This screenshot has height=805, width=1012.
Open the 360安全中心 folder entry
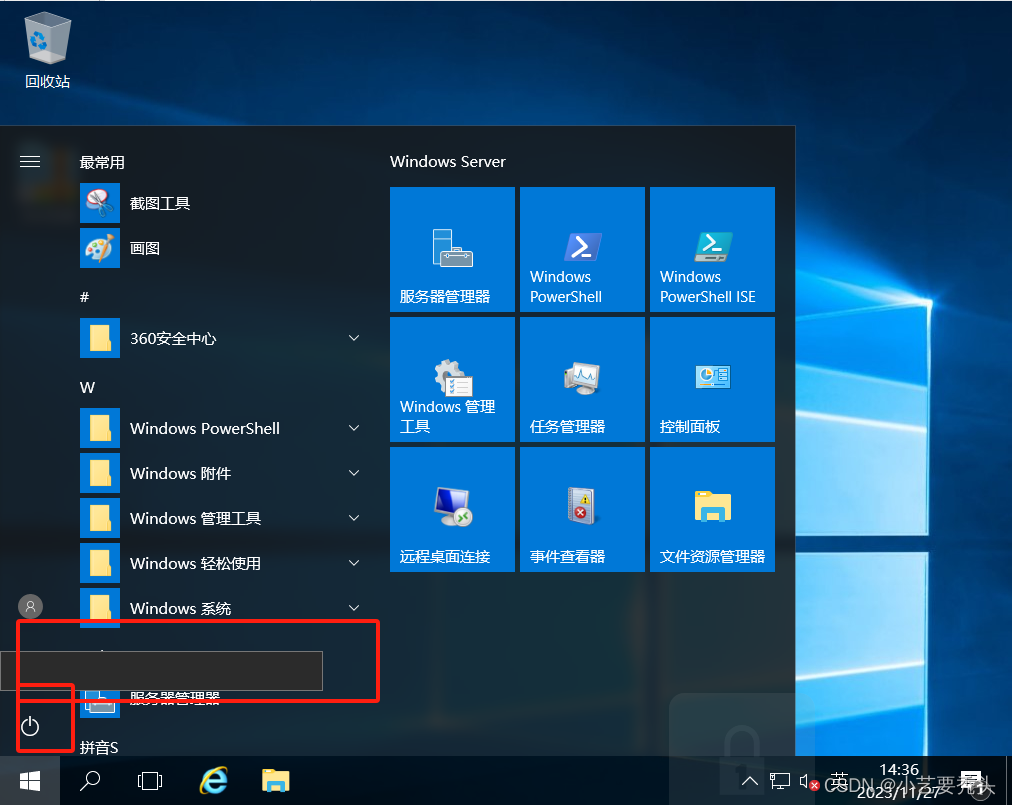[x=219, y=338]
